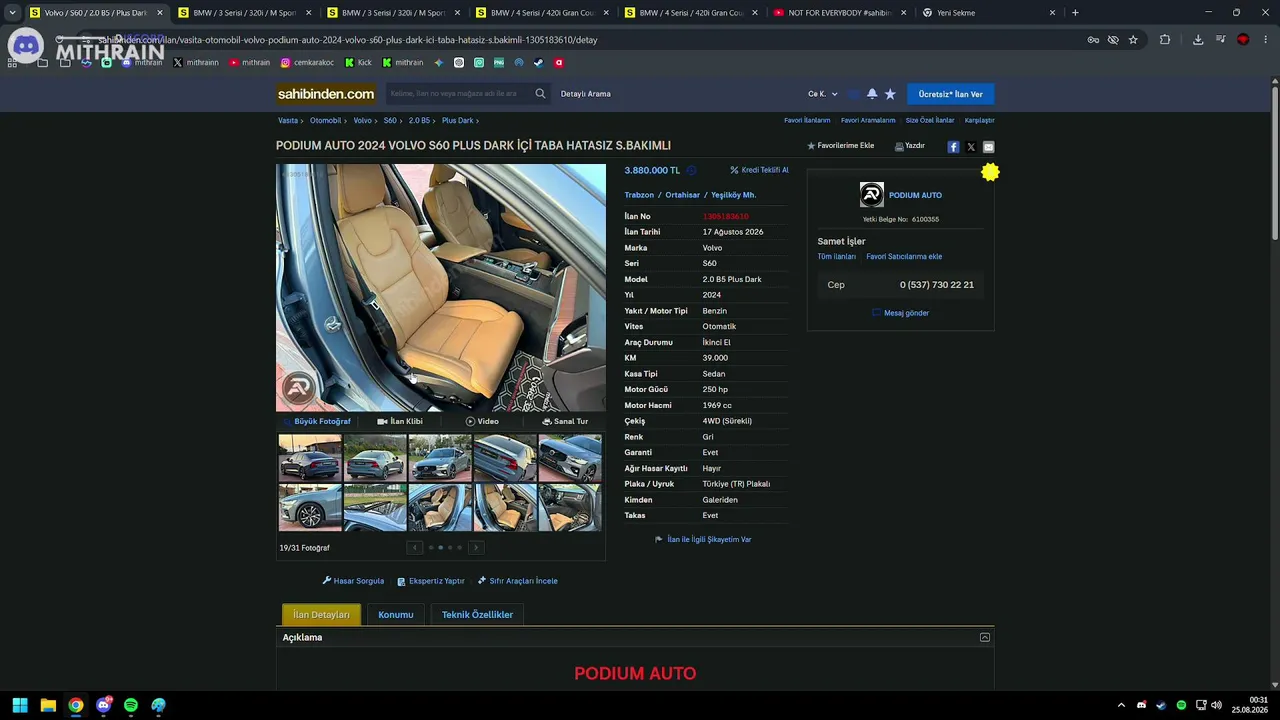Click the search magnifier icon
The image size is (1280, 720).
(x=540, y=94)
